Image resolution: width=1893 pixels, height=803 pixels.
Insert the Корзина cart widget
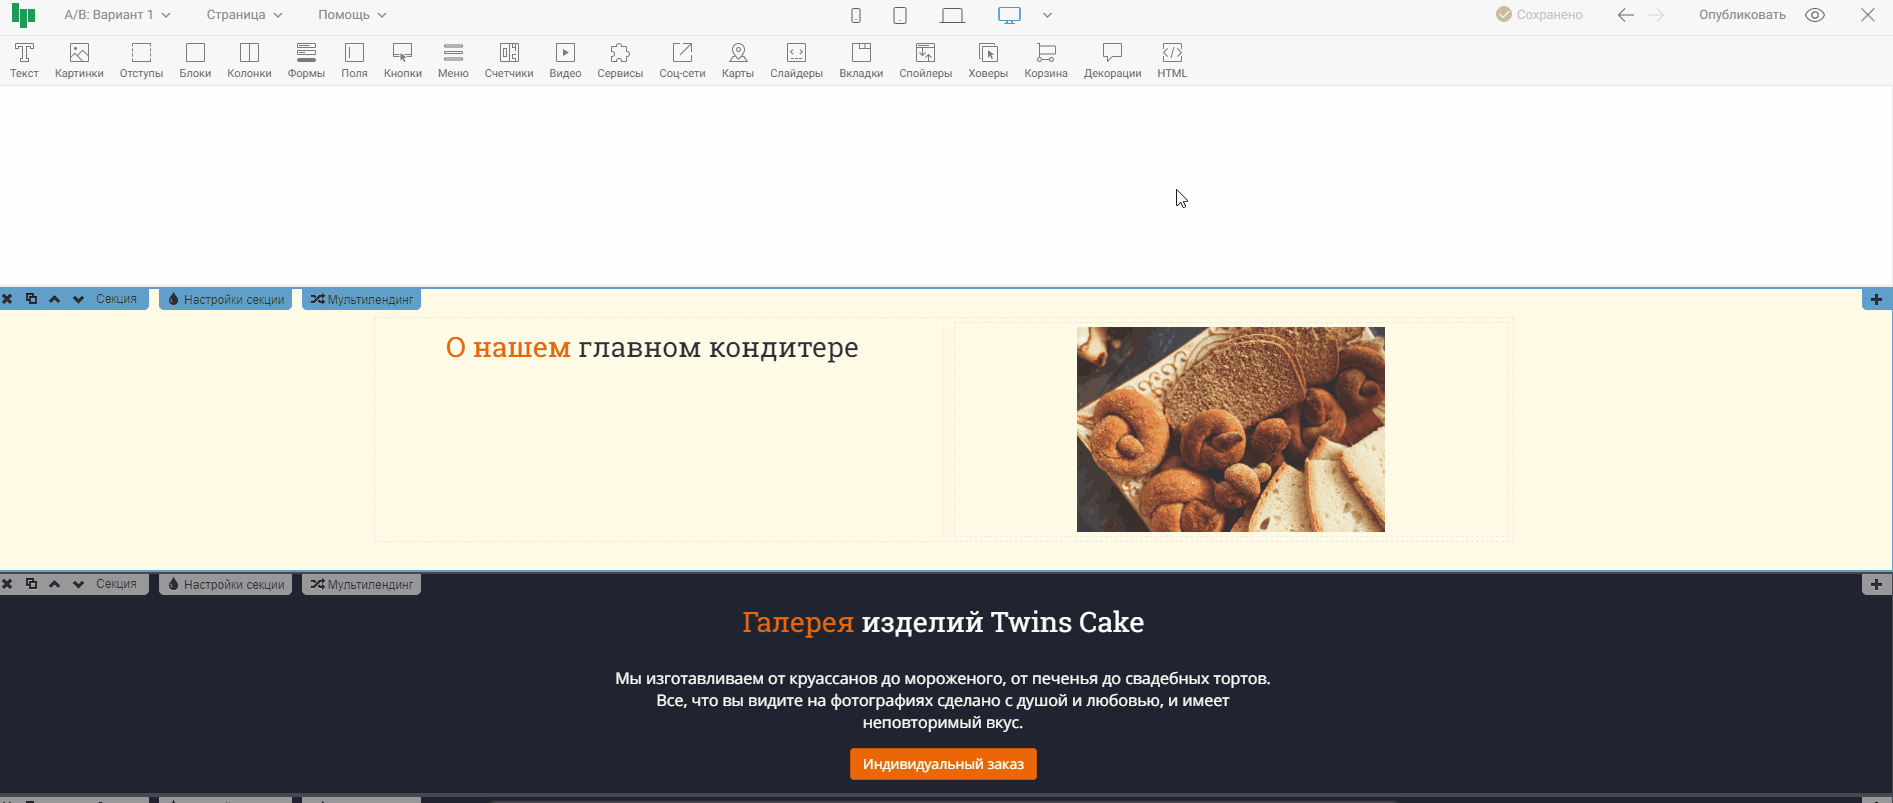[1046, 60]
